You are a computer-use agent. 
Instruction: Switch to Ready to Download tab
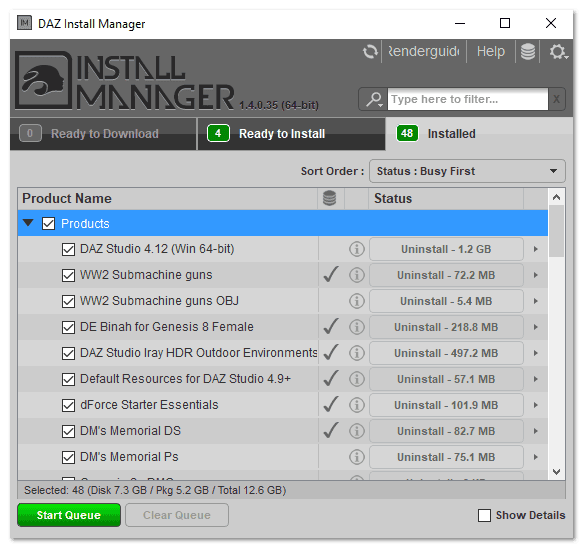click(103, 134)
